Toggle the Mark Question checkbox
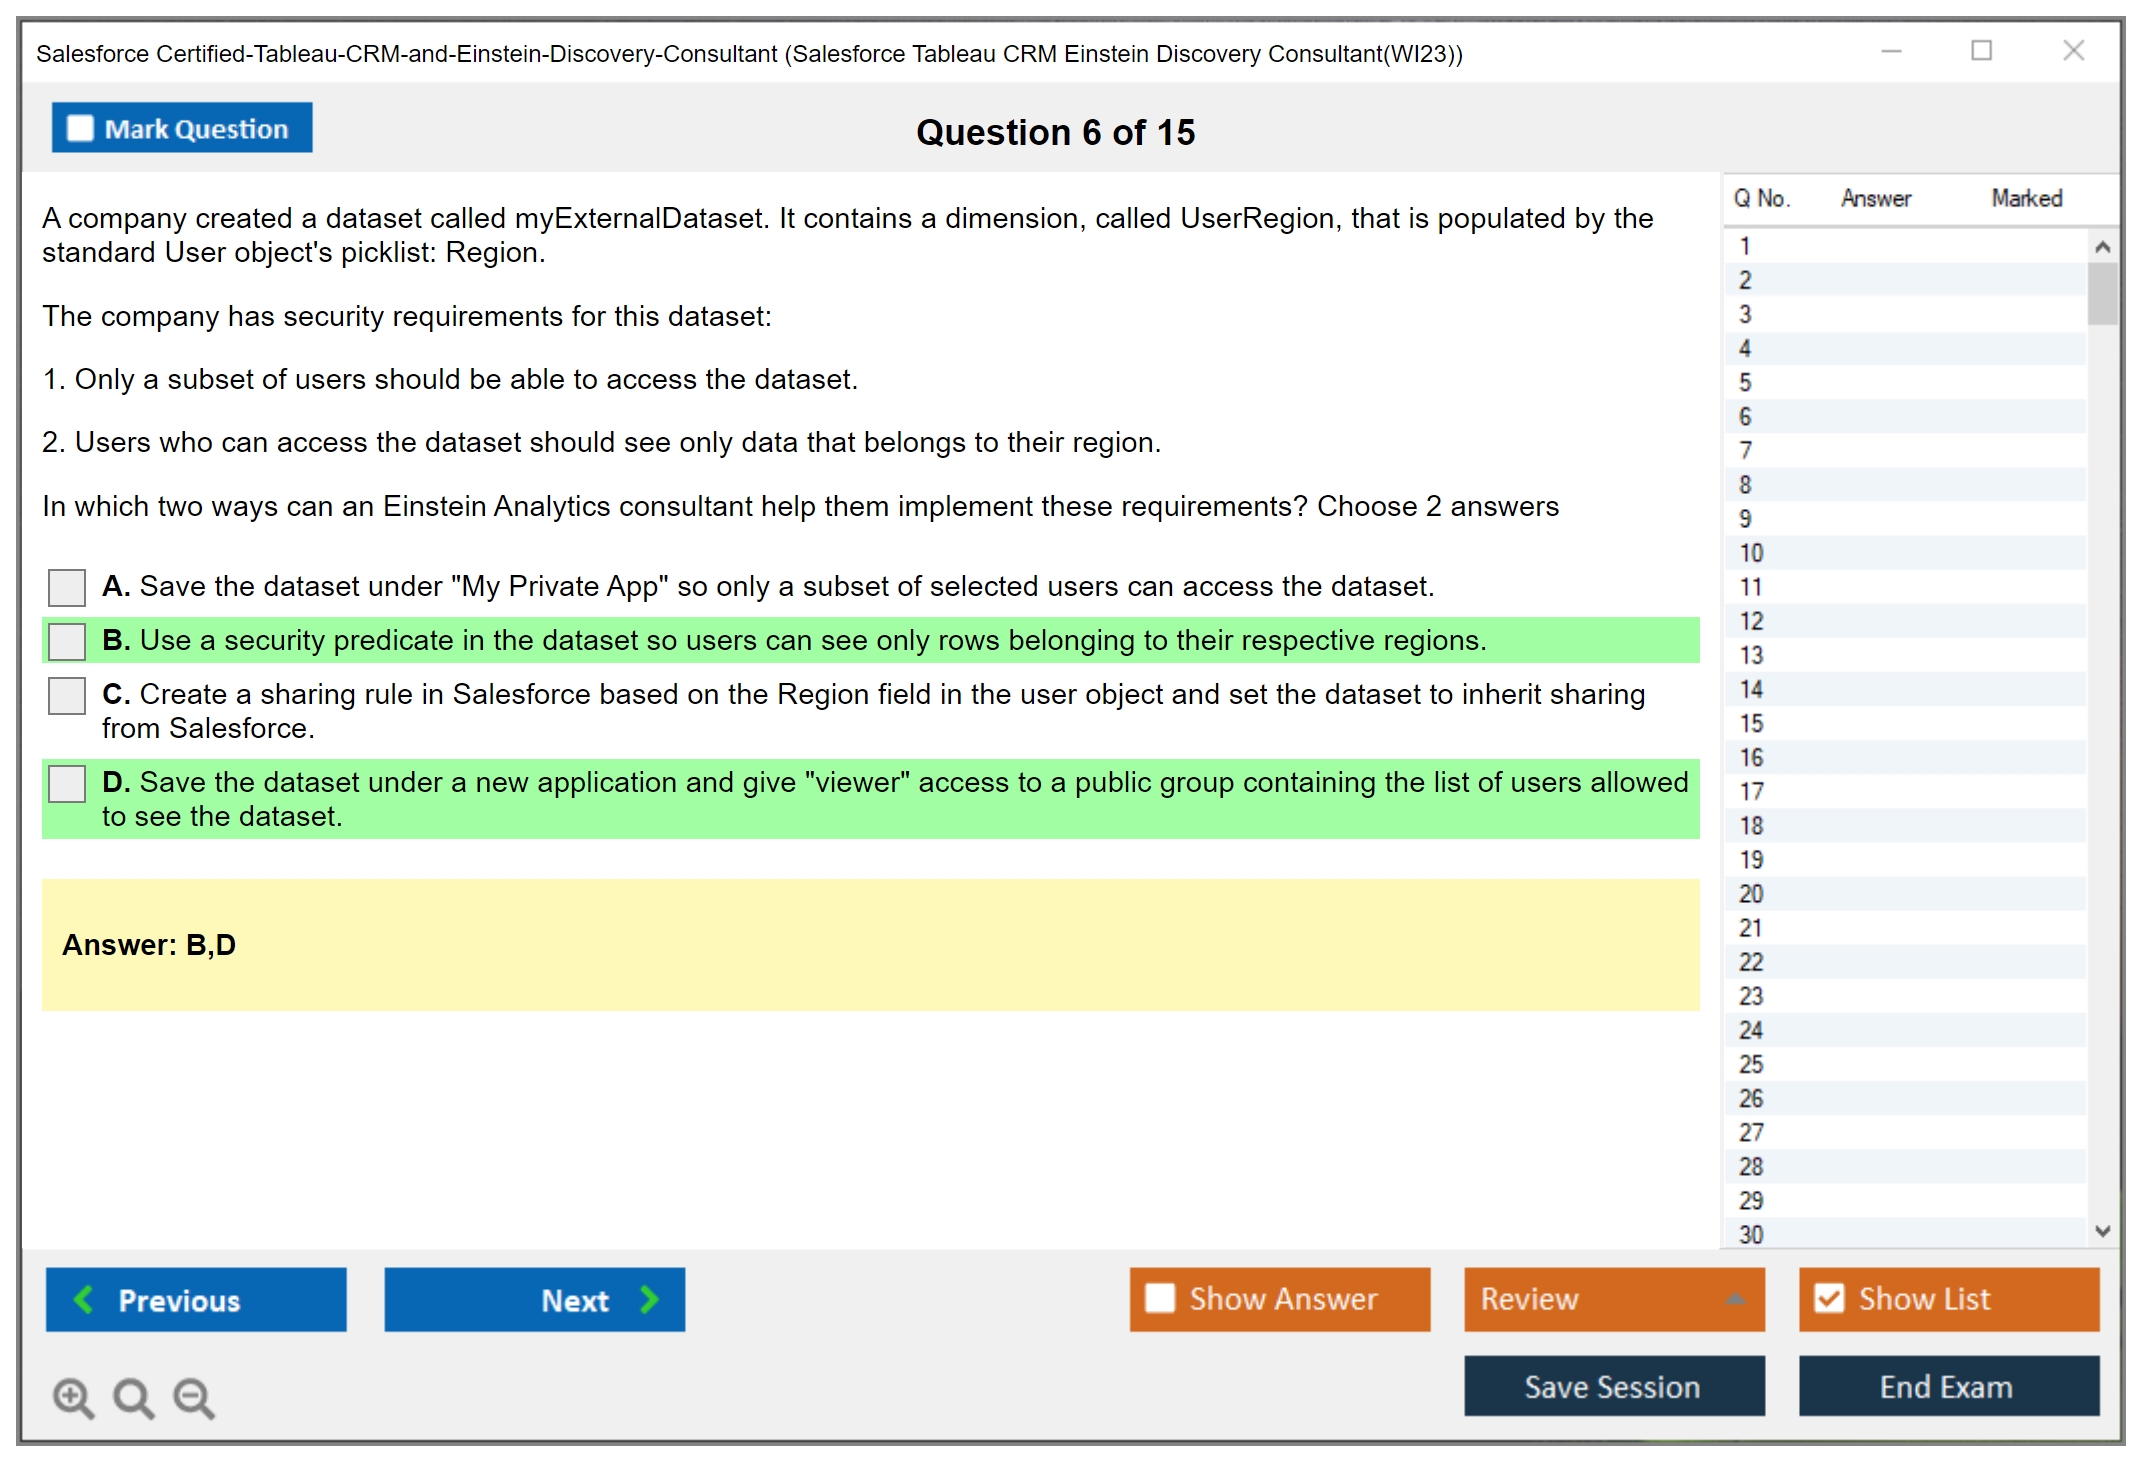 pyautogui.click(x=81, y=128)
